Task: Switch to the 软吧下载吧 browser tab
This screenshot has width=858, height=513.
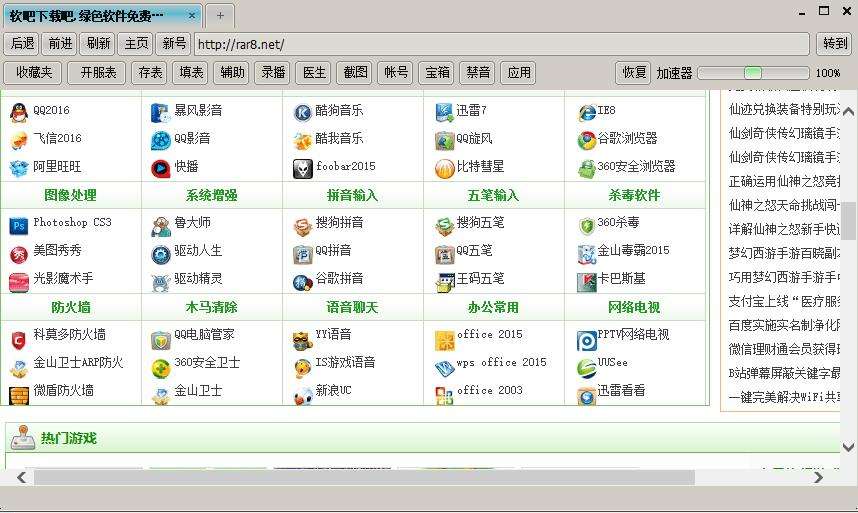Action: click(x=103, y=16)
